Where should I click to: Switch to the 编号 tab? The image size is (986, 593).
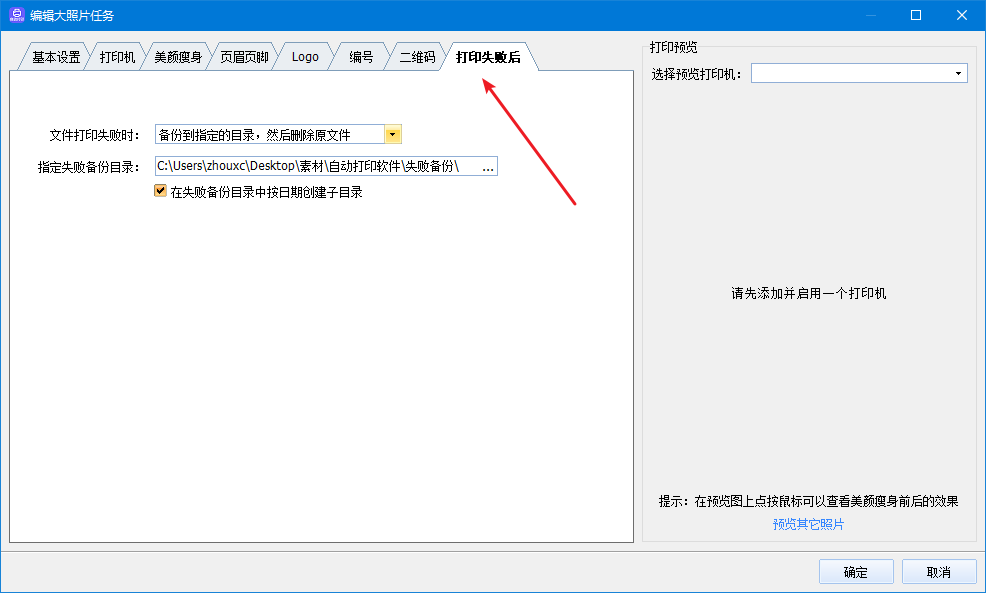point(361,57)
